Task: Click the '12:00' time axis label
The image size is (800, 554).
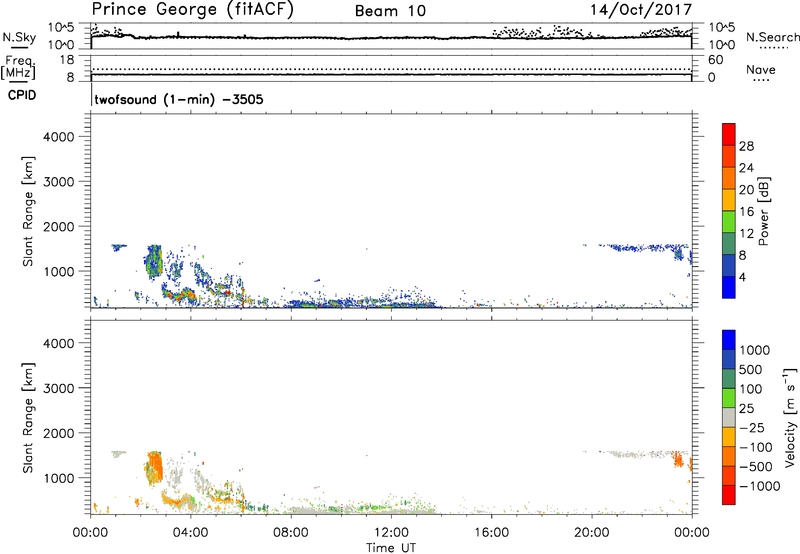Action: tap(391, 533)
